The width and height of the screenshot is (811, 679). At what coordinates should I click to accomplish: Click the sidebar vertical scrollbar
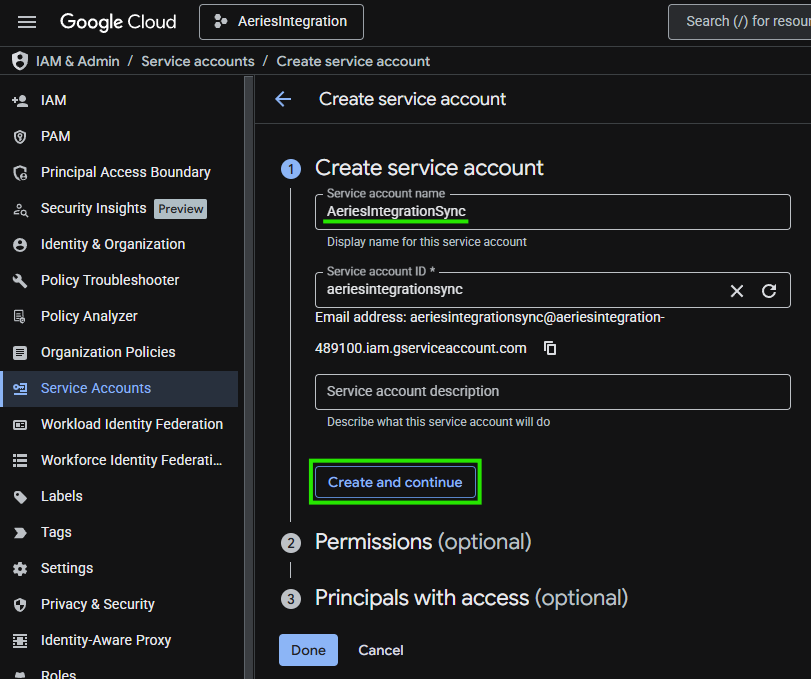click(249, 378)
